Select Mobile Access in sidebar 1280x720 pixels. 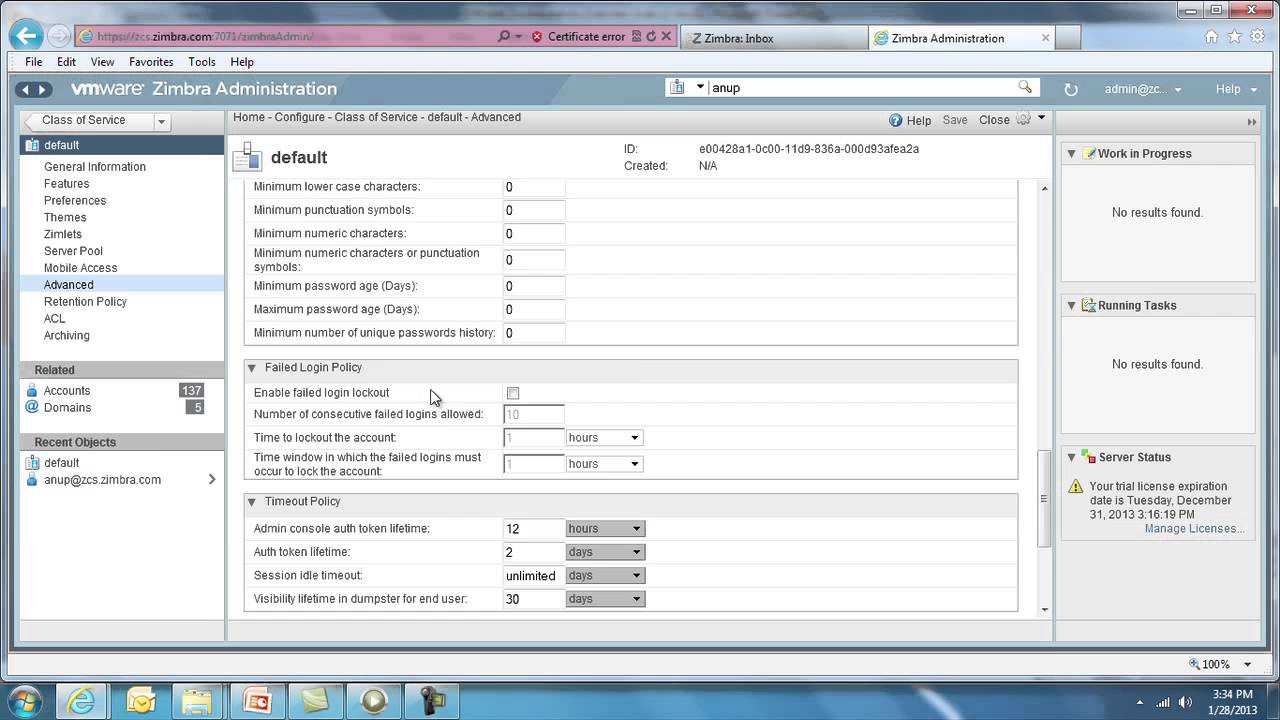click(x=80, y=268)
